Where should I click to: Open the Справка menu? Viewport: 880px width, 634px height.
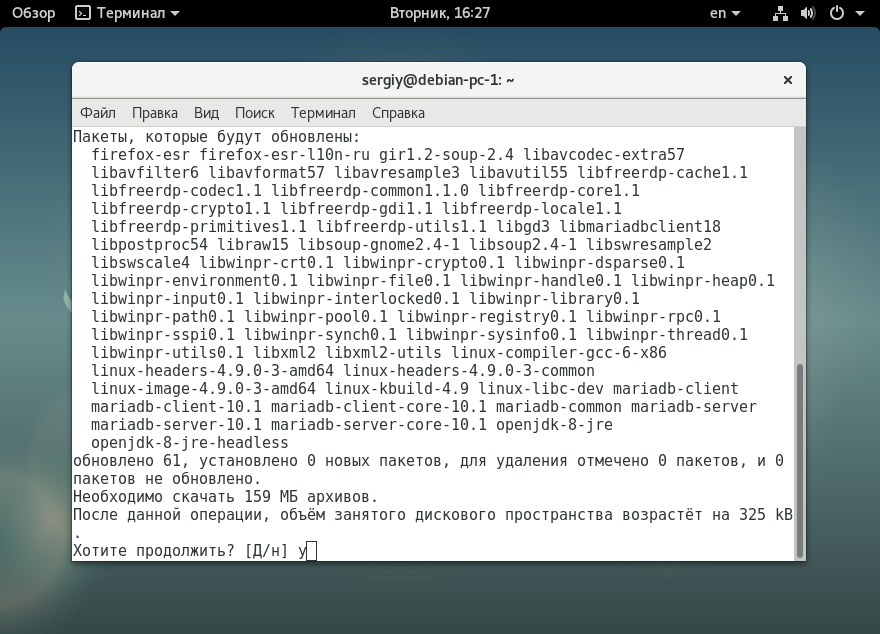[x=398, y=113]
